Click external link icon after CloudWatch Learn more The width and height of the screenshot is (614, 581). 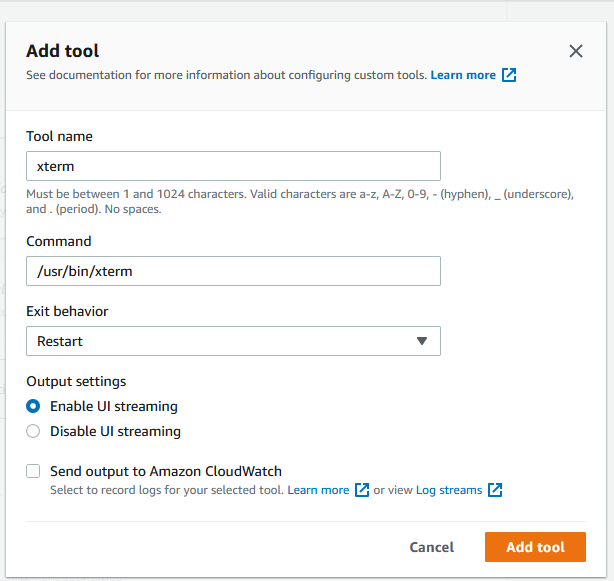(362, 490)
